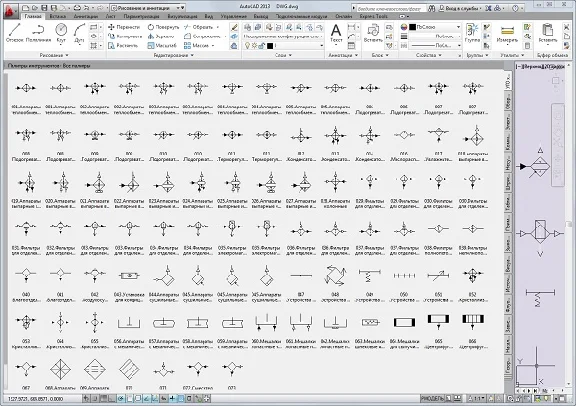Viewport: 576px width, 406px height.
Task: Open Layer Properties icon in Слои panel
Action: (x=248, y=27)
